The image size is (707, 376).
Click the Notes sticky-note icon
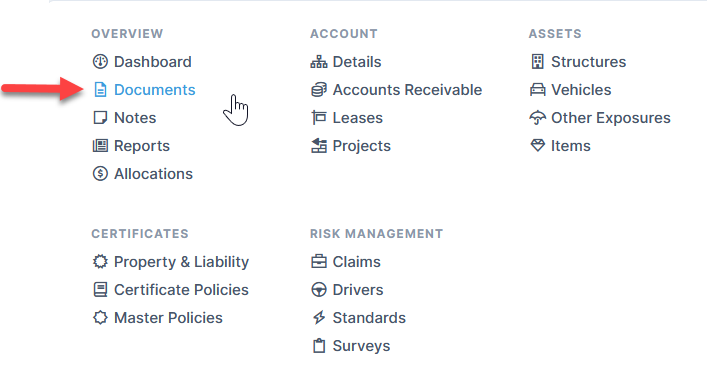pyautogui.click(x=100, y=118)
